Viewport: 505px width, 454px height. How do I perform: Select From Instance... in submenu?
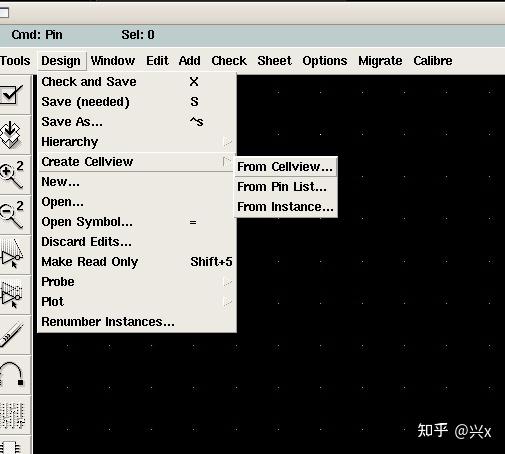(286, 207)
